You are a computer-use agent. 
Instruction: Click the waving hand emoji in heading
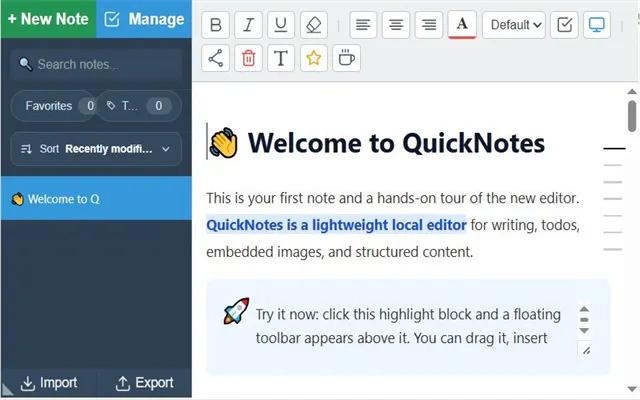pyautogui.click(x=223, y=143)
